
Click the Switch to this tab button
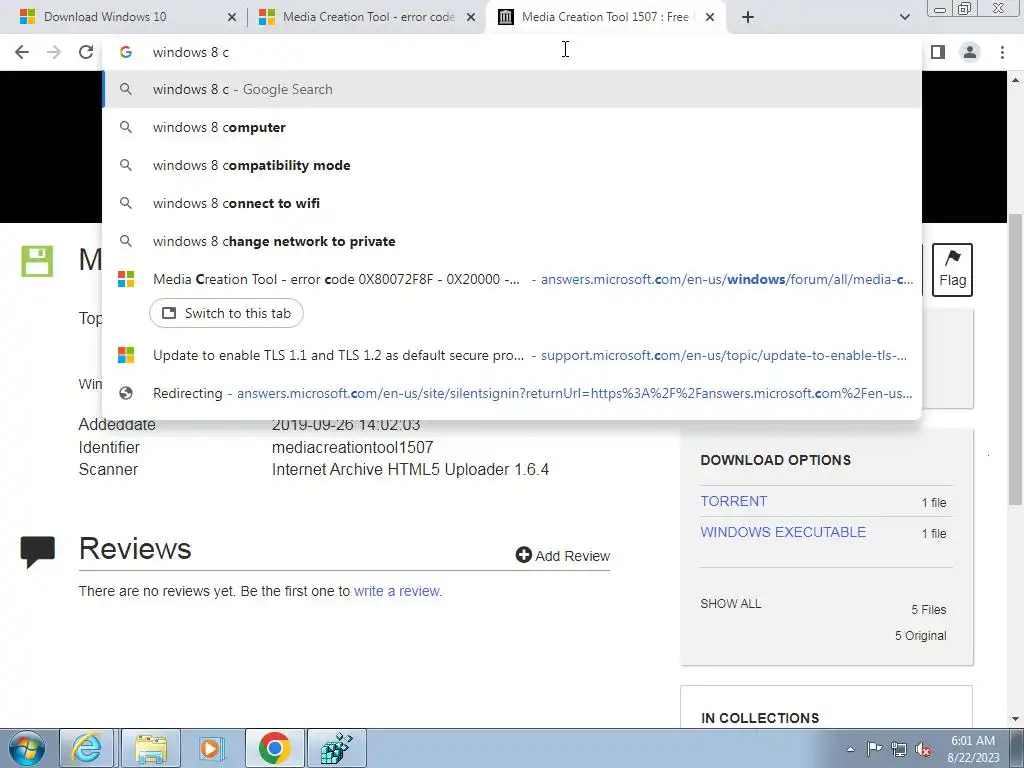226,313
